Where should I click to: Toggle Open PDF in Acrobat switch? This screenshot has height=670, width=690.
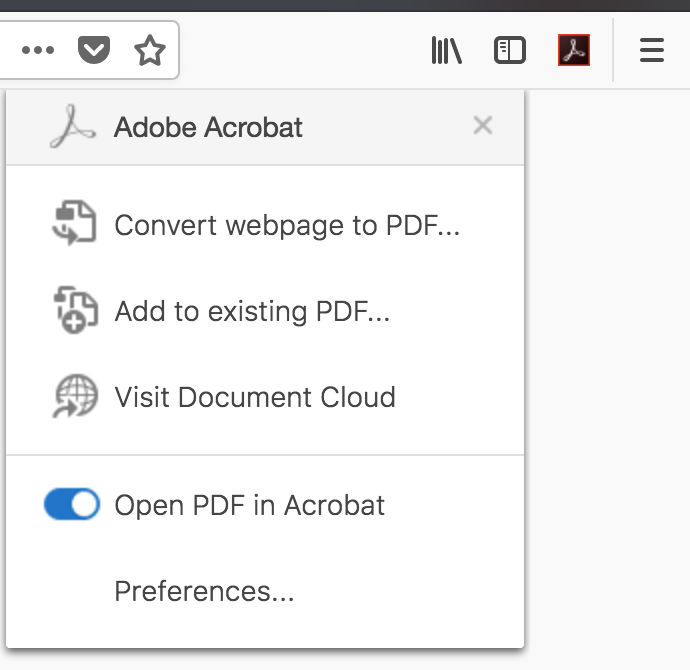pos(72,504)
